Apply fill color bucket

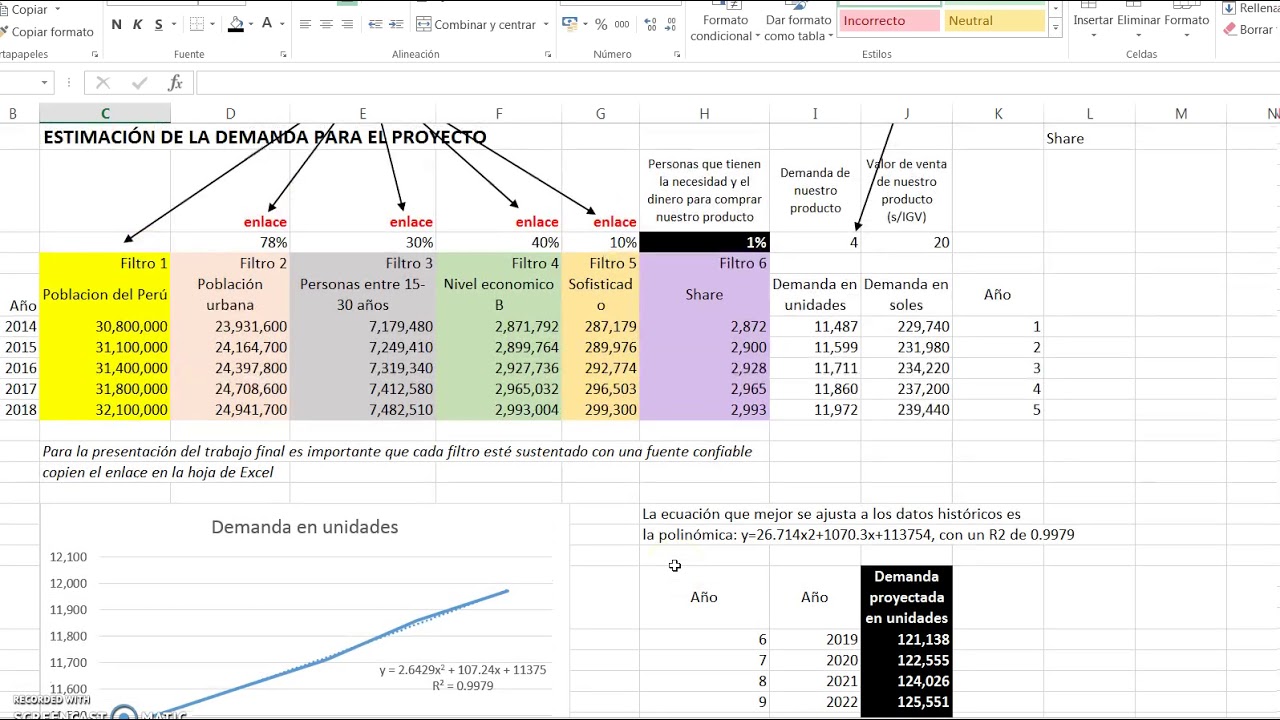click(x=236, y=24)
